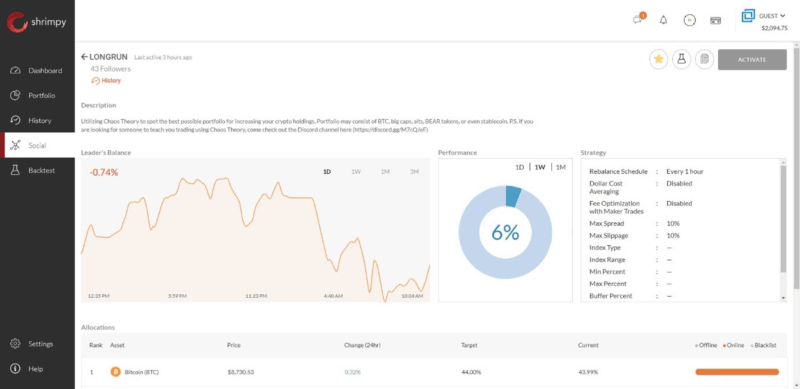Viewport: 800px width, 389px height.
Task: Switch Performance to 1W
Action: coord(540,167)
